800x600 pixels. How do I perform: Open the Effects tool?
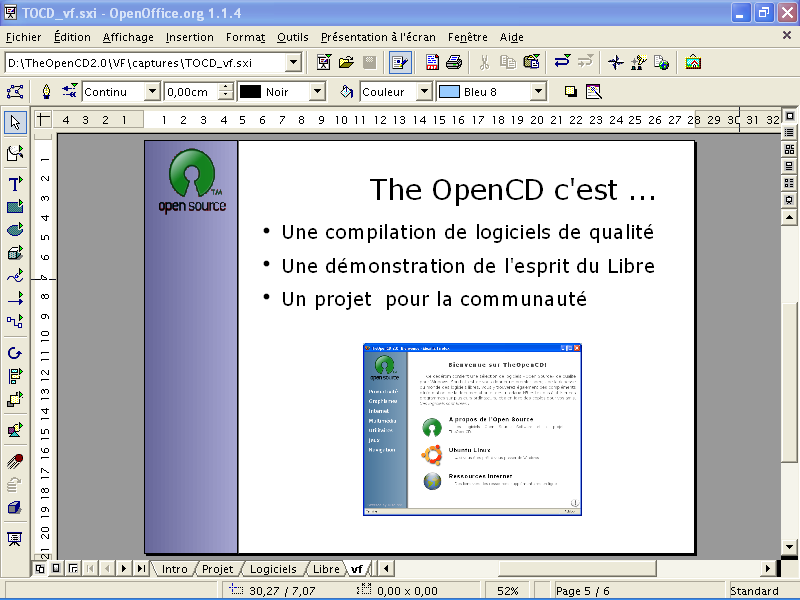15,461
